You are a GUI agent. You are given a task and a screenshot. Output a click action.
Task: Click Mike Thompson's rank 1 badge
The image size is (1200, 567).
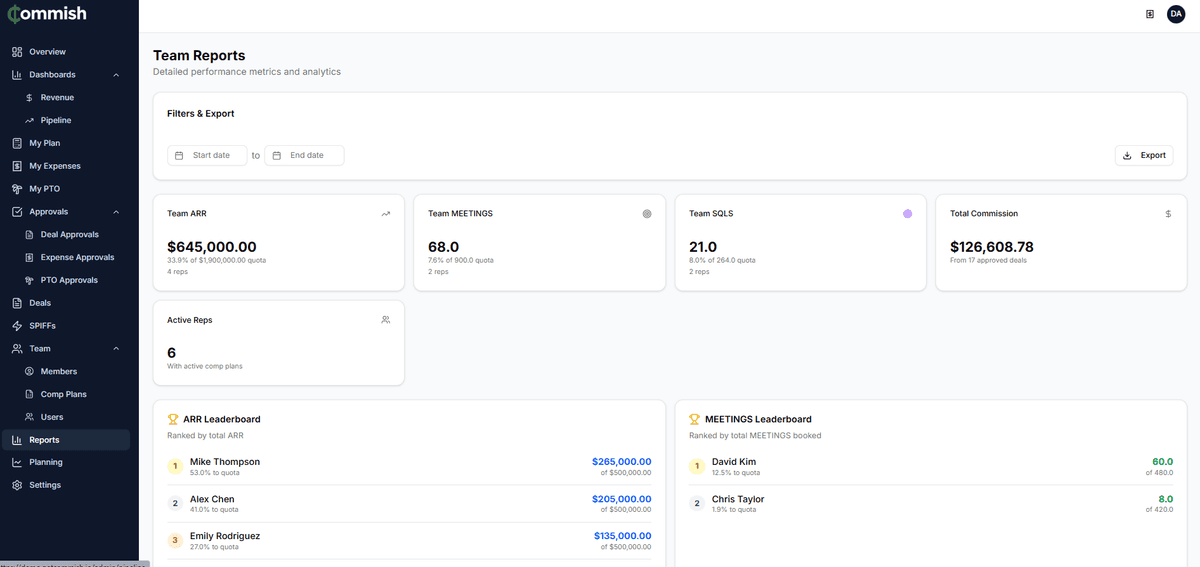175,466
